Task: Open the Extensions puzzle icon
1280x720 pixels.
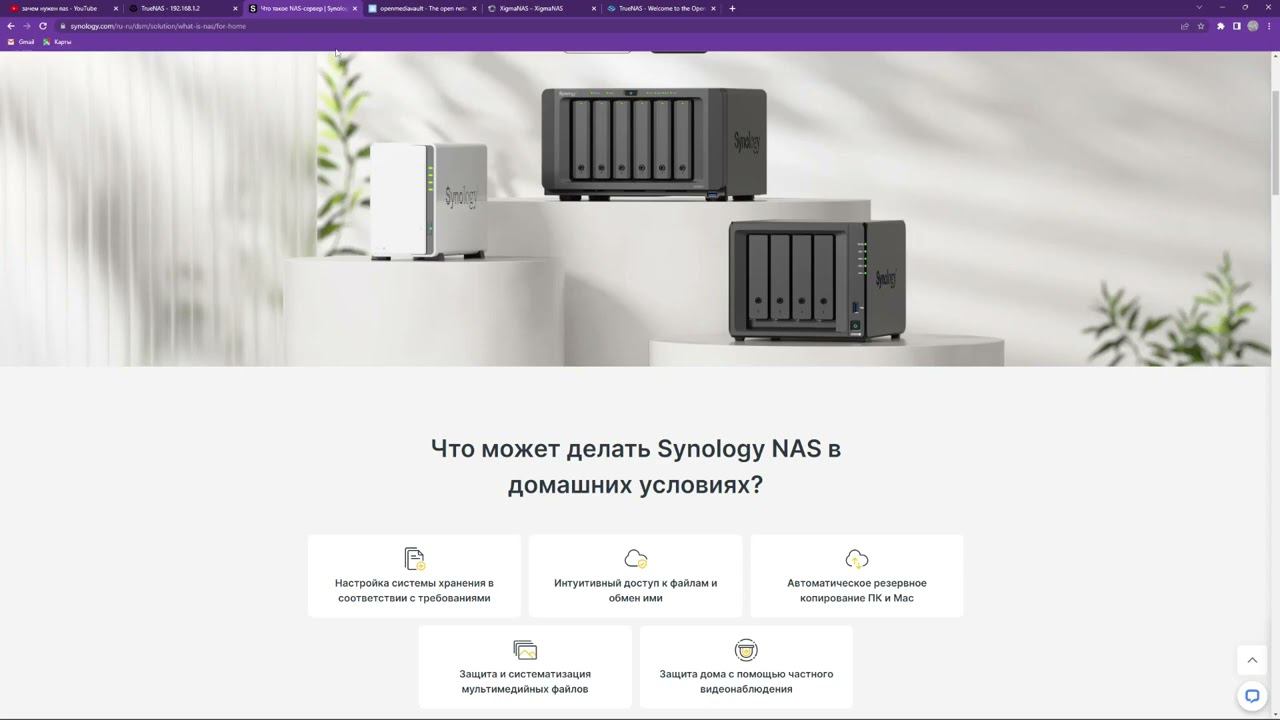Action: coord(1221,26)
